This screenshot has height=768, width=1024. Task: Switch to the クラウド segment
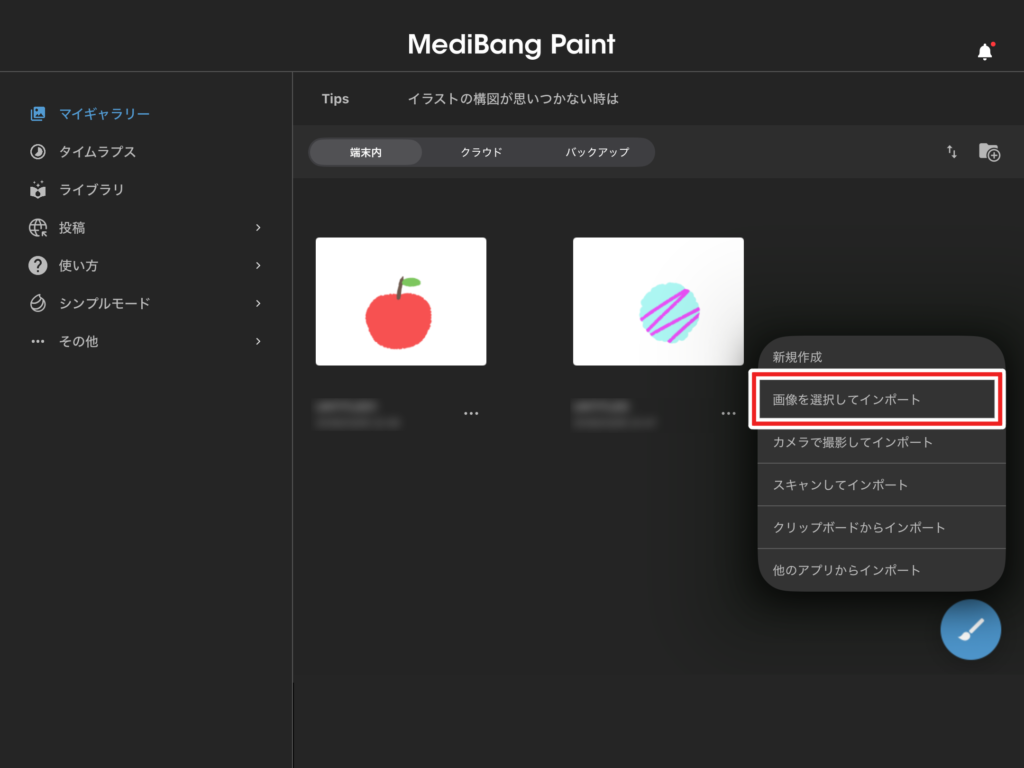[481, 152]
